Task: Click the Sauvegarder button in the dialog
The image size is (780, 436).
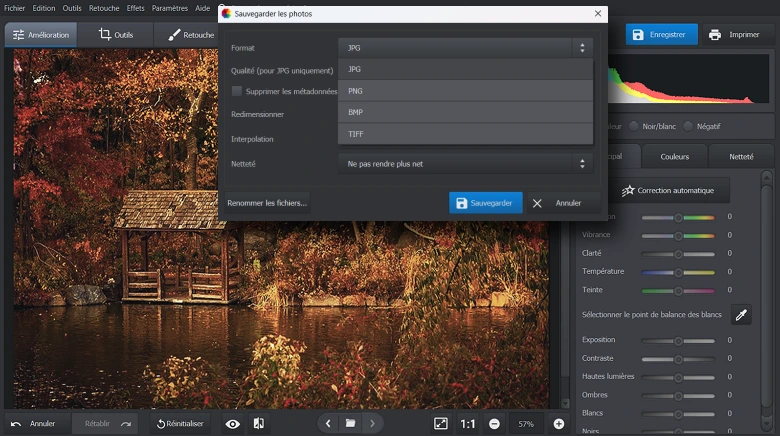Action: click(x=486, y=203)
